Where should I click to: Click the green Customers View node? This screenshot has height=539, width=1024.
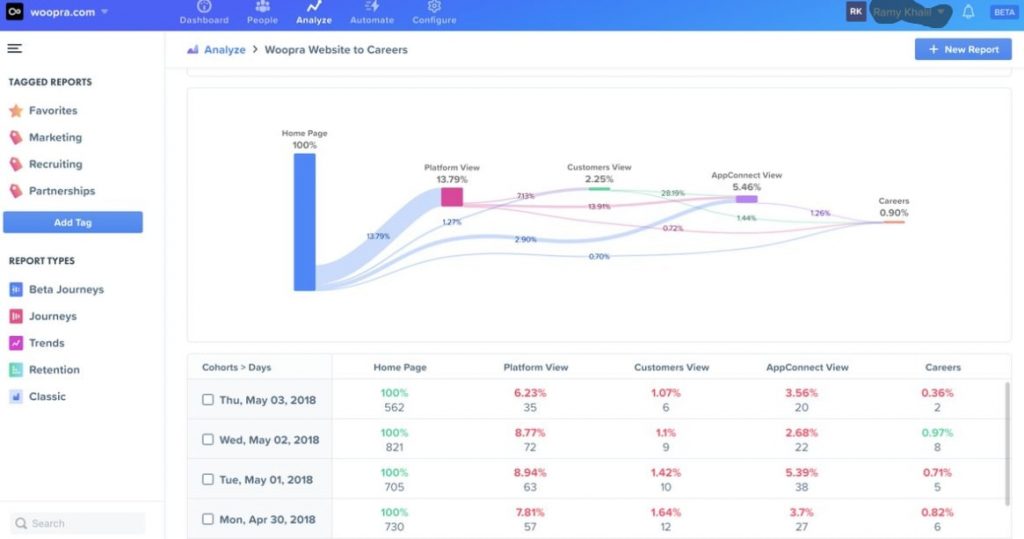coord(599,189)
